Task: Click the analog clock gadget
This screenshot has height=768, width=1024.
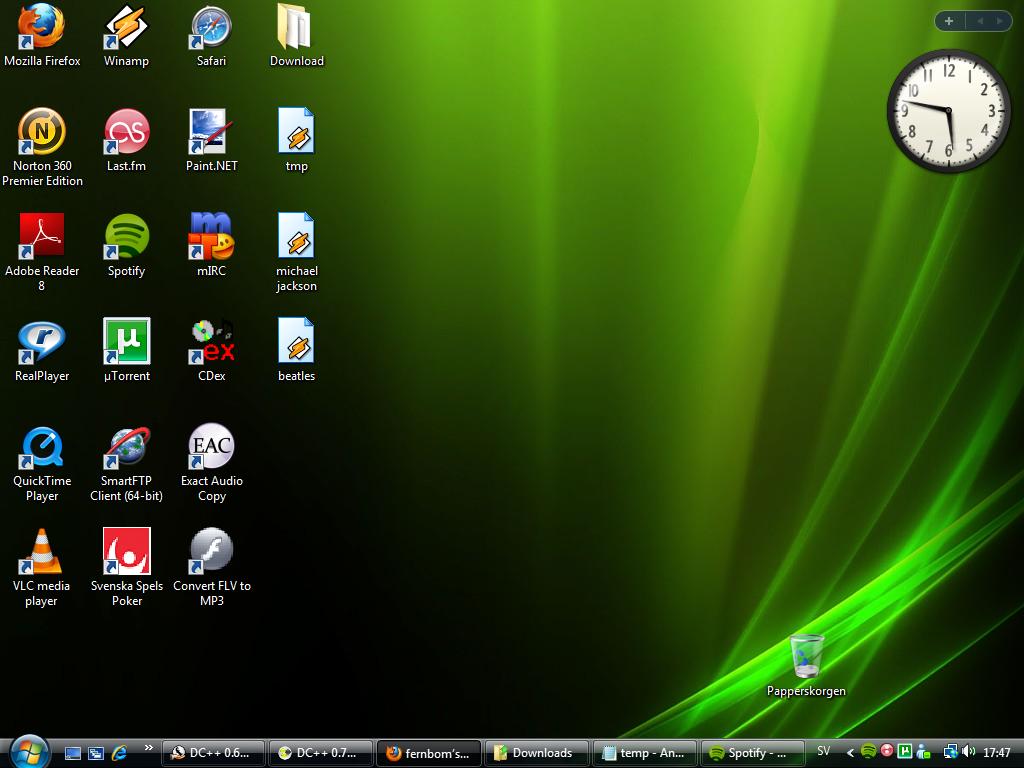Action: 948,111
